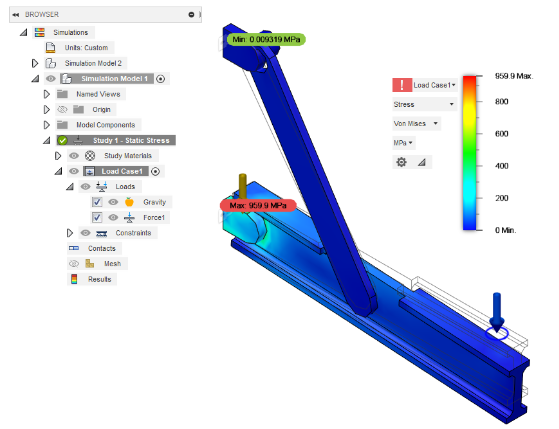Click the Mesh icon
The height and width of the screenshot is (429, 559).
pos(89,264)
